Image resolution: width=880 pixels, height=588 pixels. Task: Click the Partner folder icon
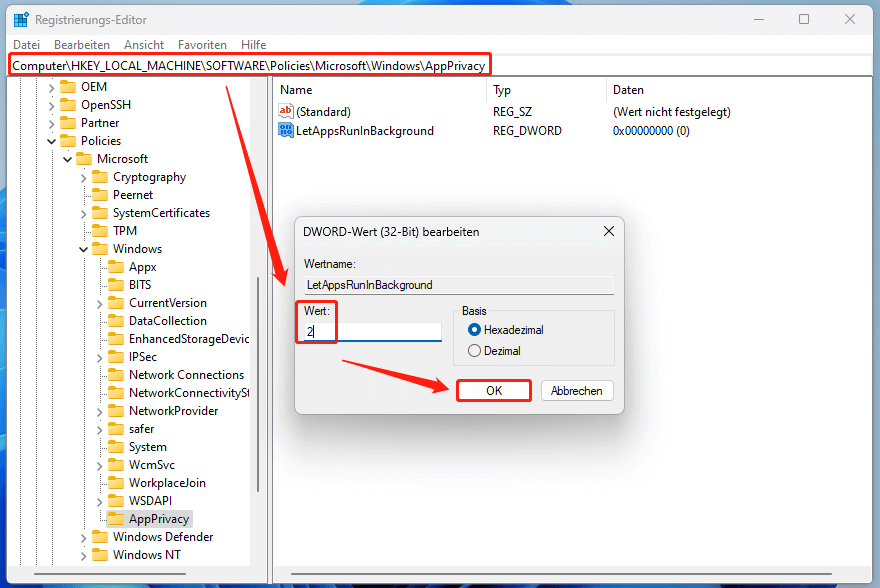click(68, 123)
